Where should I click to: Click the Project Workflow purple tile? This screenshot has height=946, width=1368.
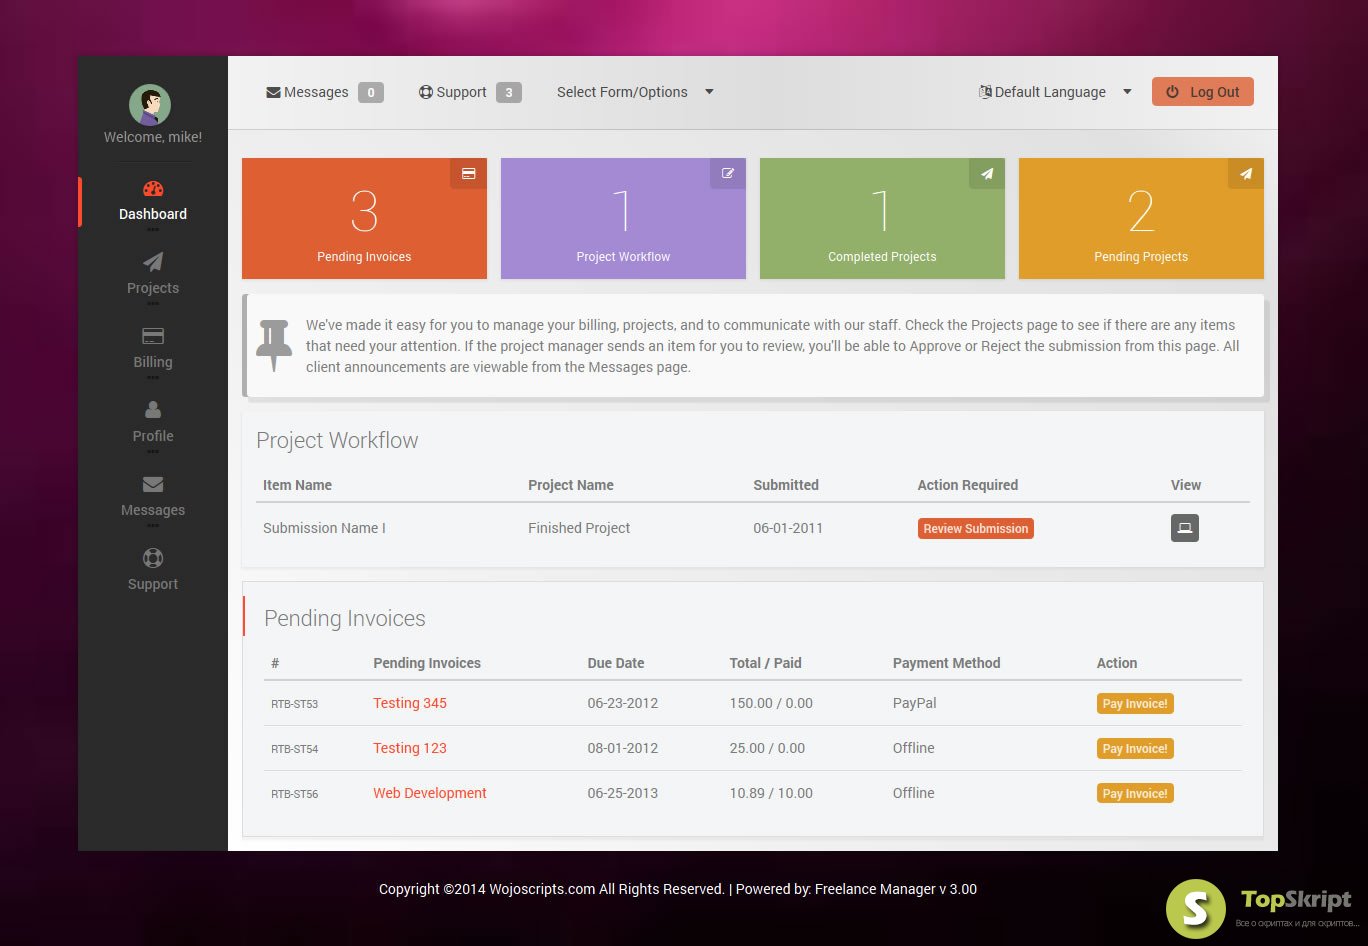point(623,218)
